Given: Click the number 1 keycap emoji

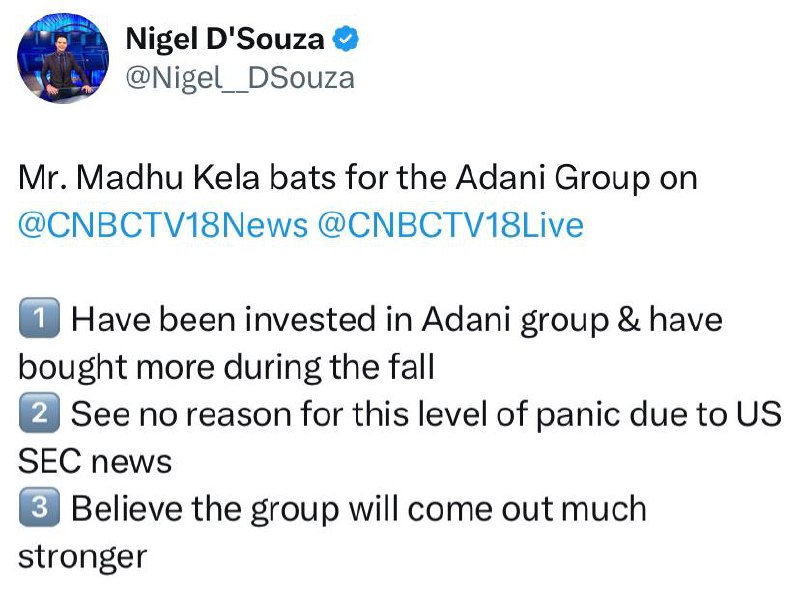Looking at the screenshot, I should pos(39,318).
